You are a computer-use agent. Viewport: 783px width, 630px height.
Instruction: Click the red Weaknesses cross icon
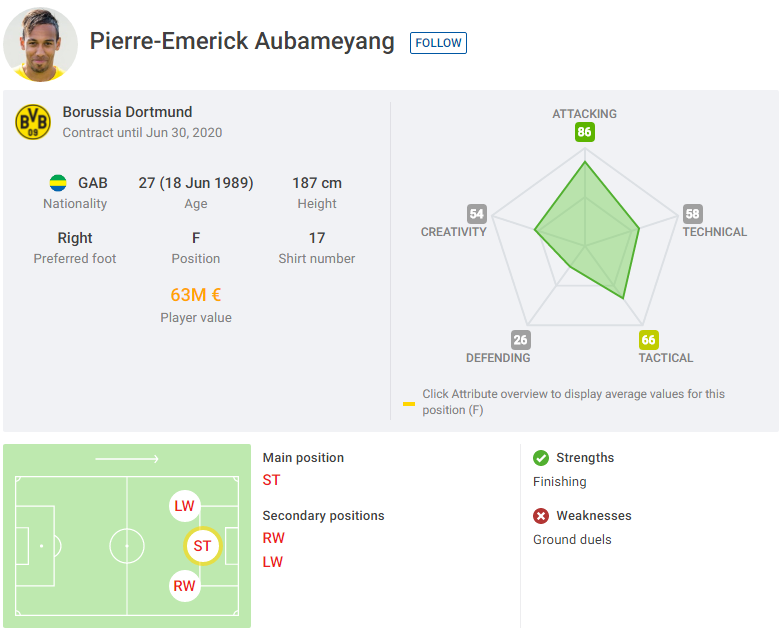(541, 516)
